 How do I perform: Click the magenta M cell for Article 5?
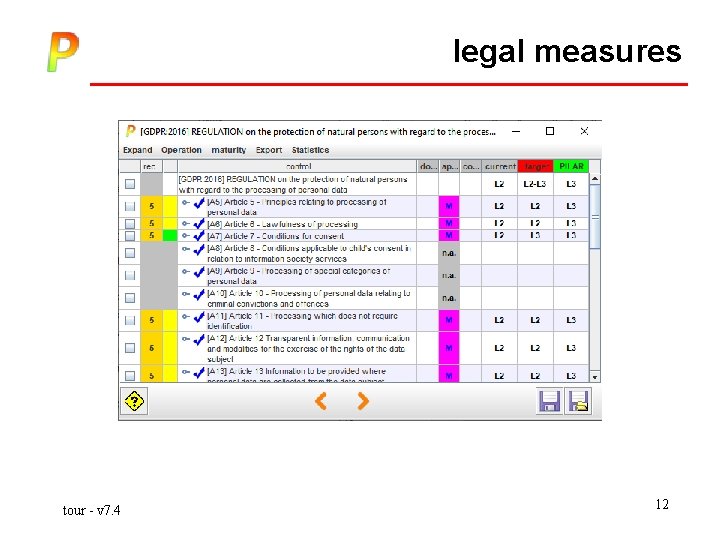pos(449,206)
